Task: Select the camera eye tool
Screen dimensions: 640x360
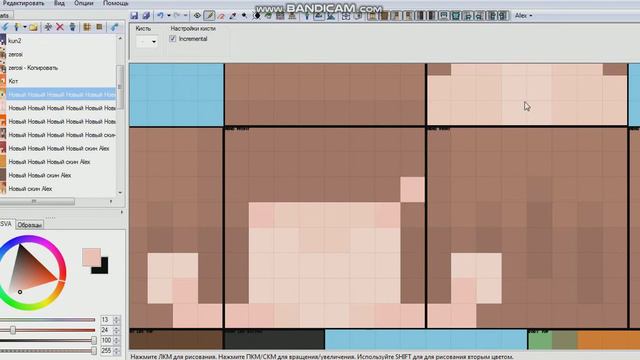Action: point(197,16)
